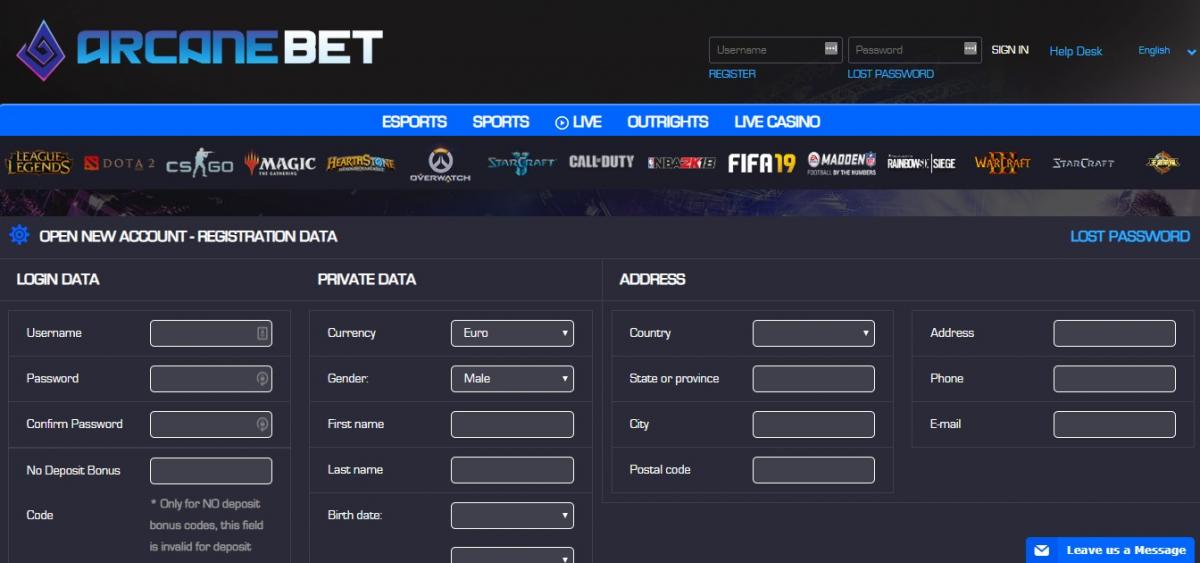Viewport: 1200px width, 563px height.
Task: Open the Madden NFL icon
Action: [x=842, y=163]
